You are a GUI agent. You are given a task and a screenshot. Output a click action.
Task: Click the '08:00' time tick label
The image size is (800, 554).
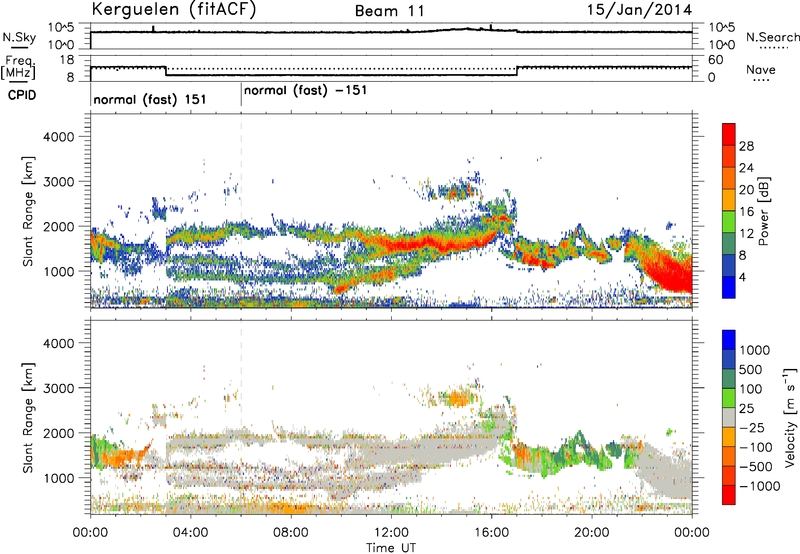click(291, 533)
